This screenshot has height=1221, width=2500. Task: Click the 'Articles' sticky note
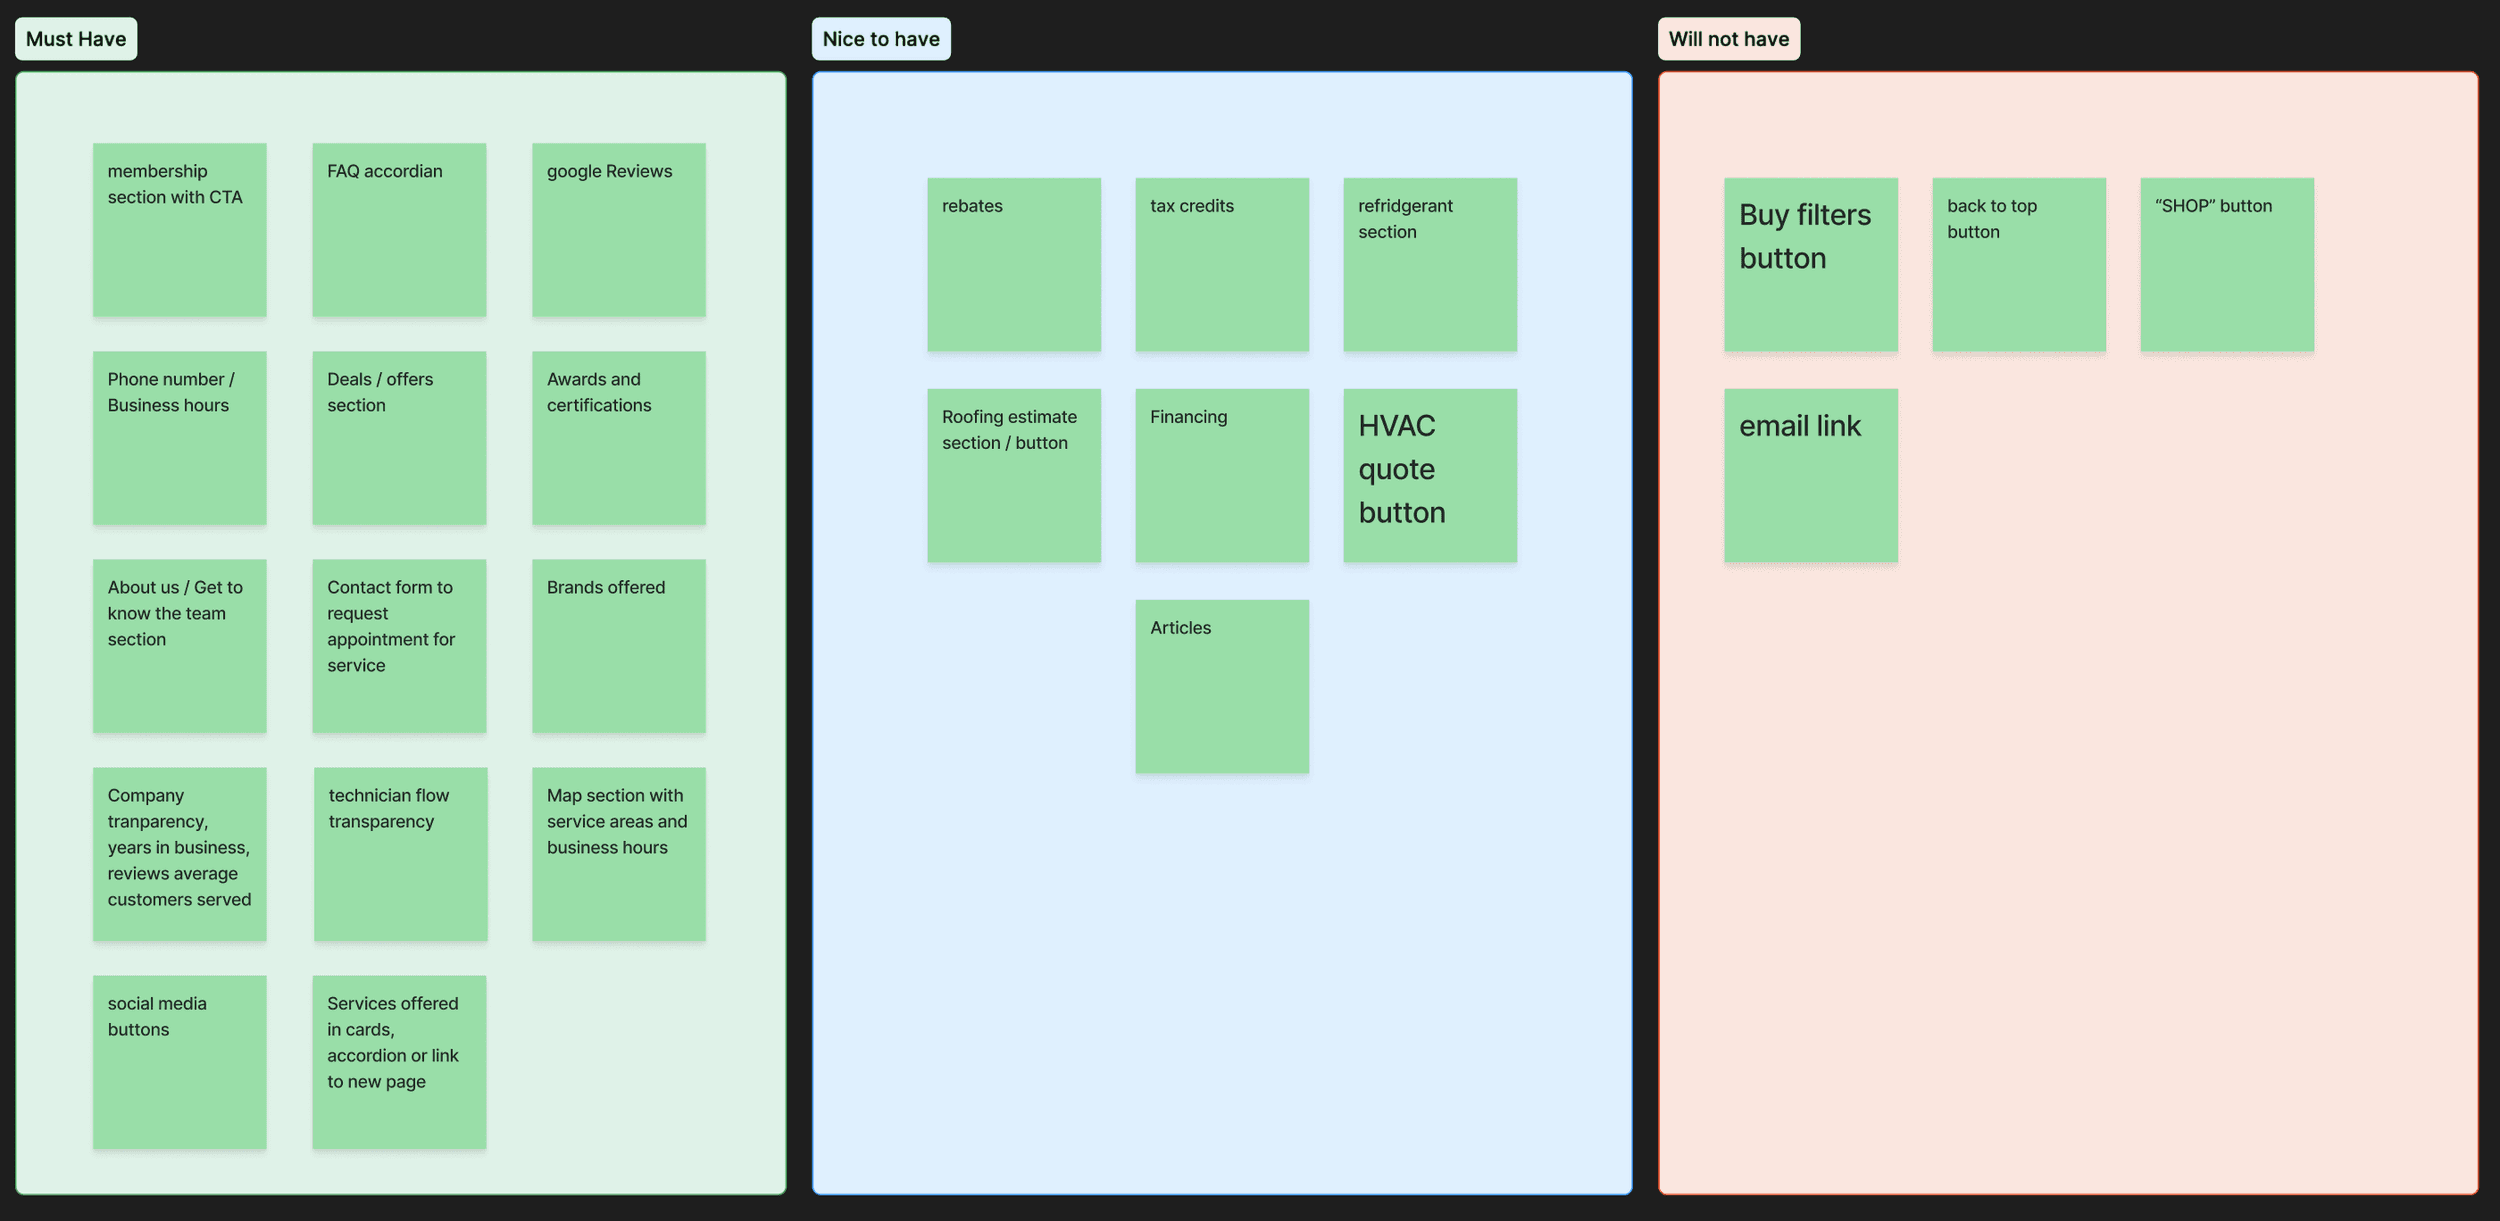[x=1221, y=687]
